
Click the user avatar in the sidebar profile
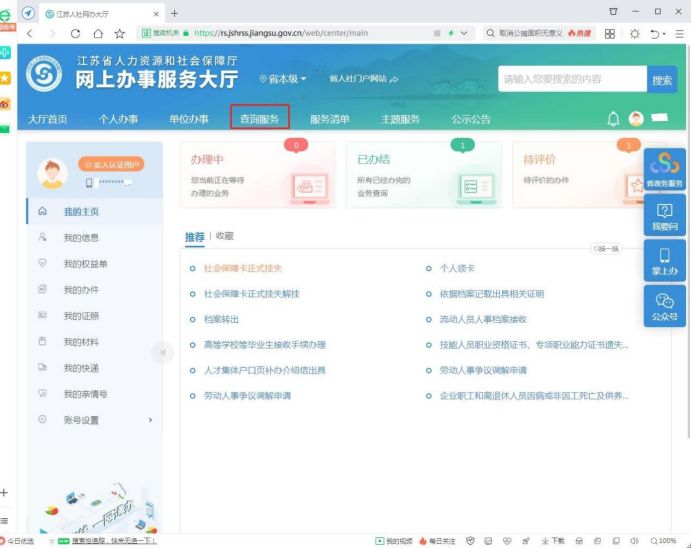pyautogui.click(x=52, y=174)
